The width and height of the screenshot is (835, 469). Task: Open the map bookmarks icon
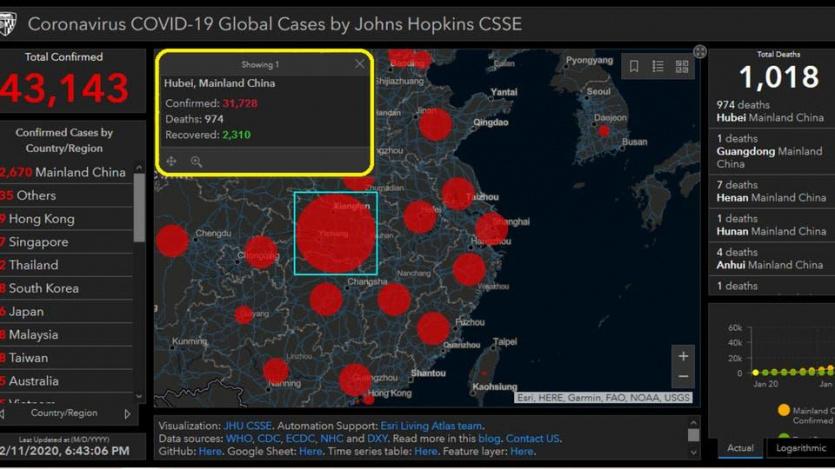(634, 67)
